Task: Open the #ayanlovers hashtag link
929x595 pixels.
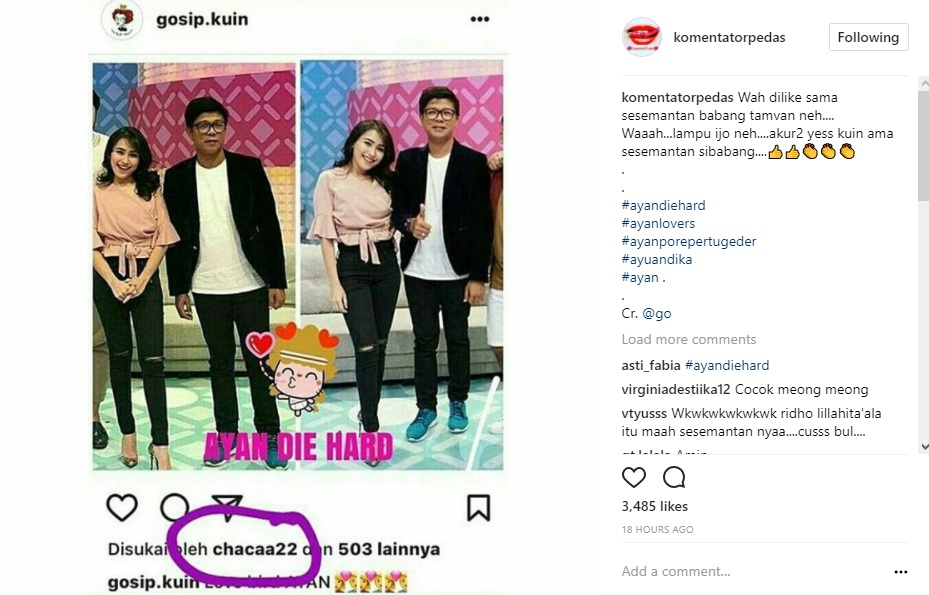Action: (658, 223)
